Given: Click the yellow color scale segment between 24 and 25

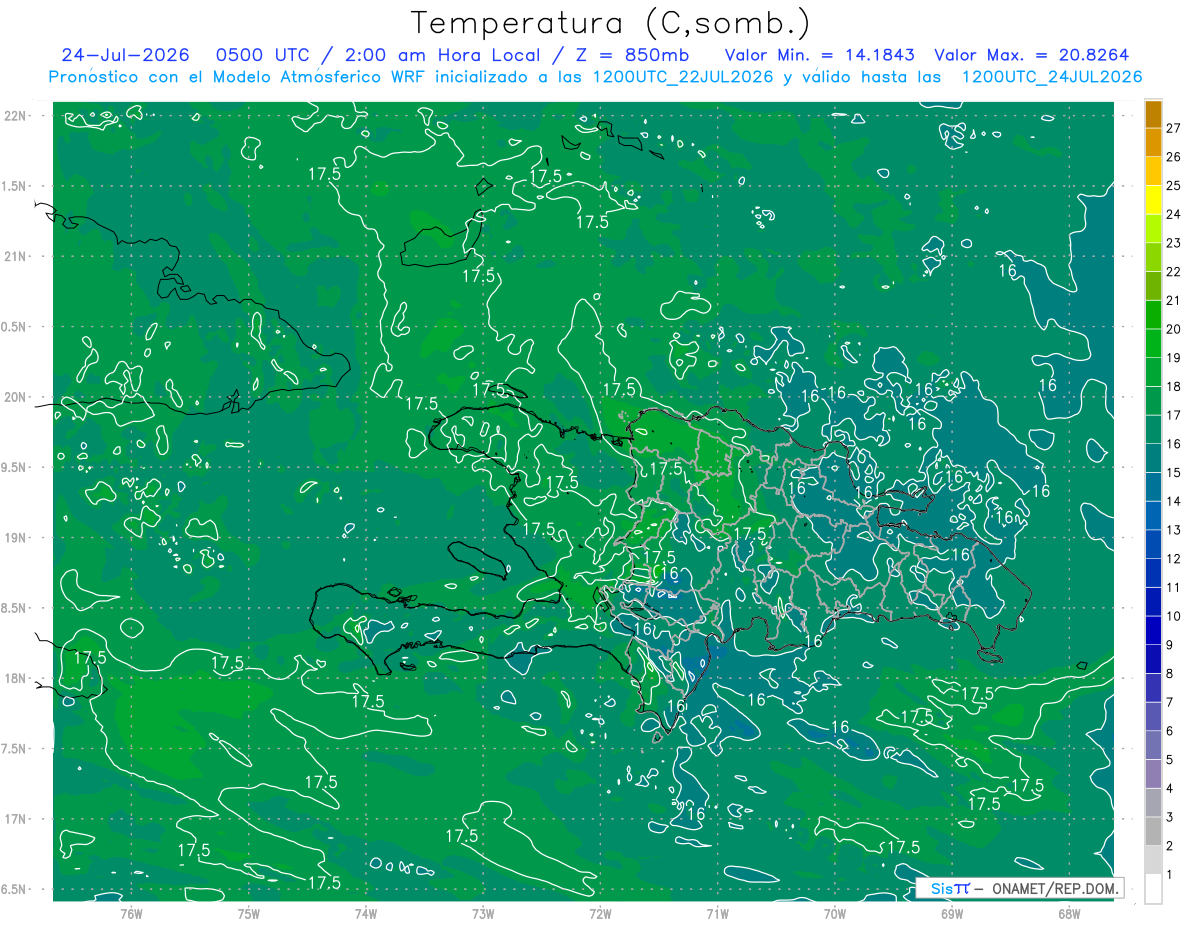Looking at the screenshot, I should (1153, 201).
